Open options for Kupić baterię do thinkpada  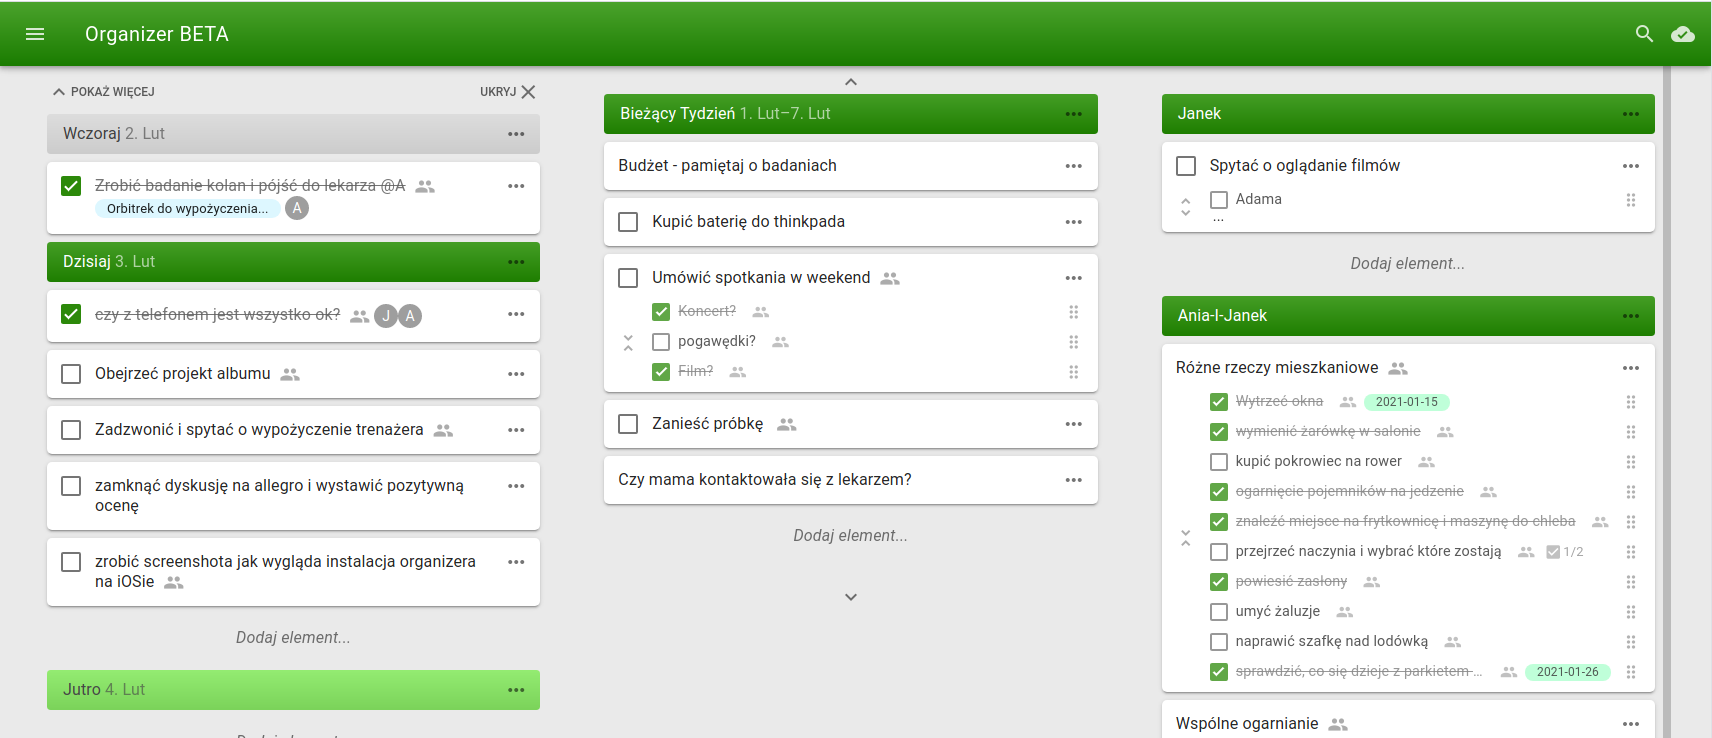(x=1073, y=222)
